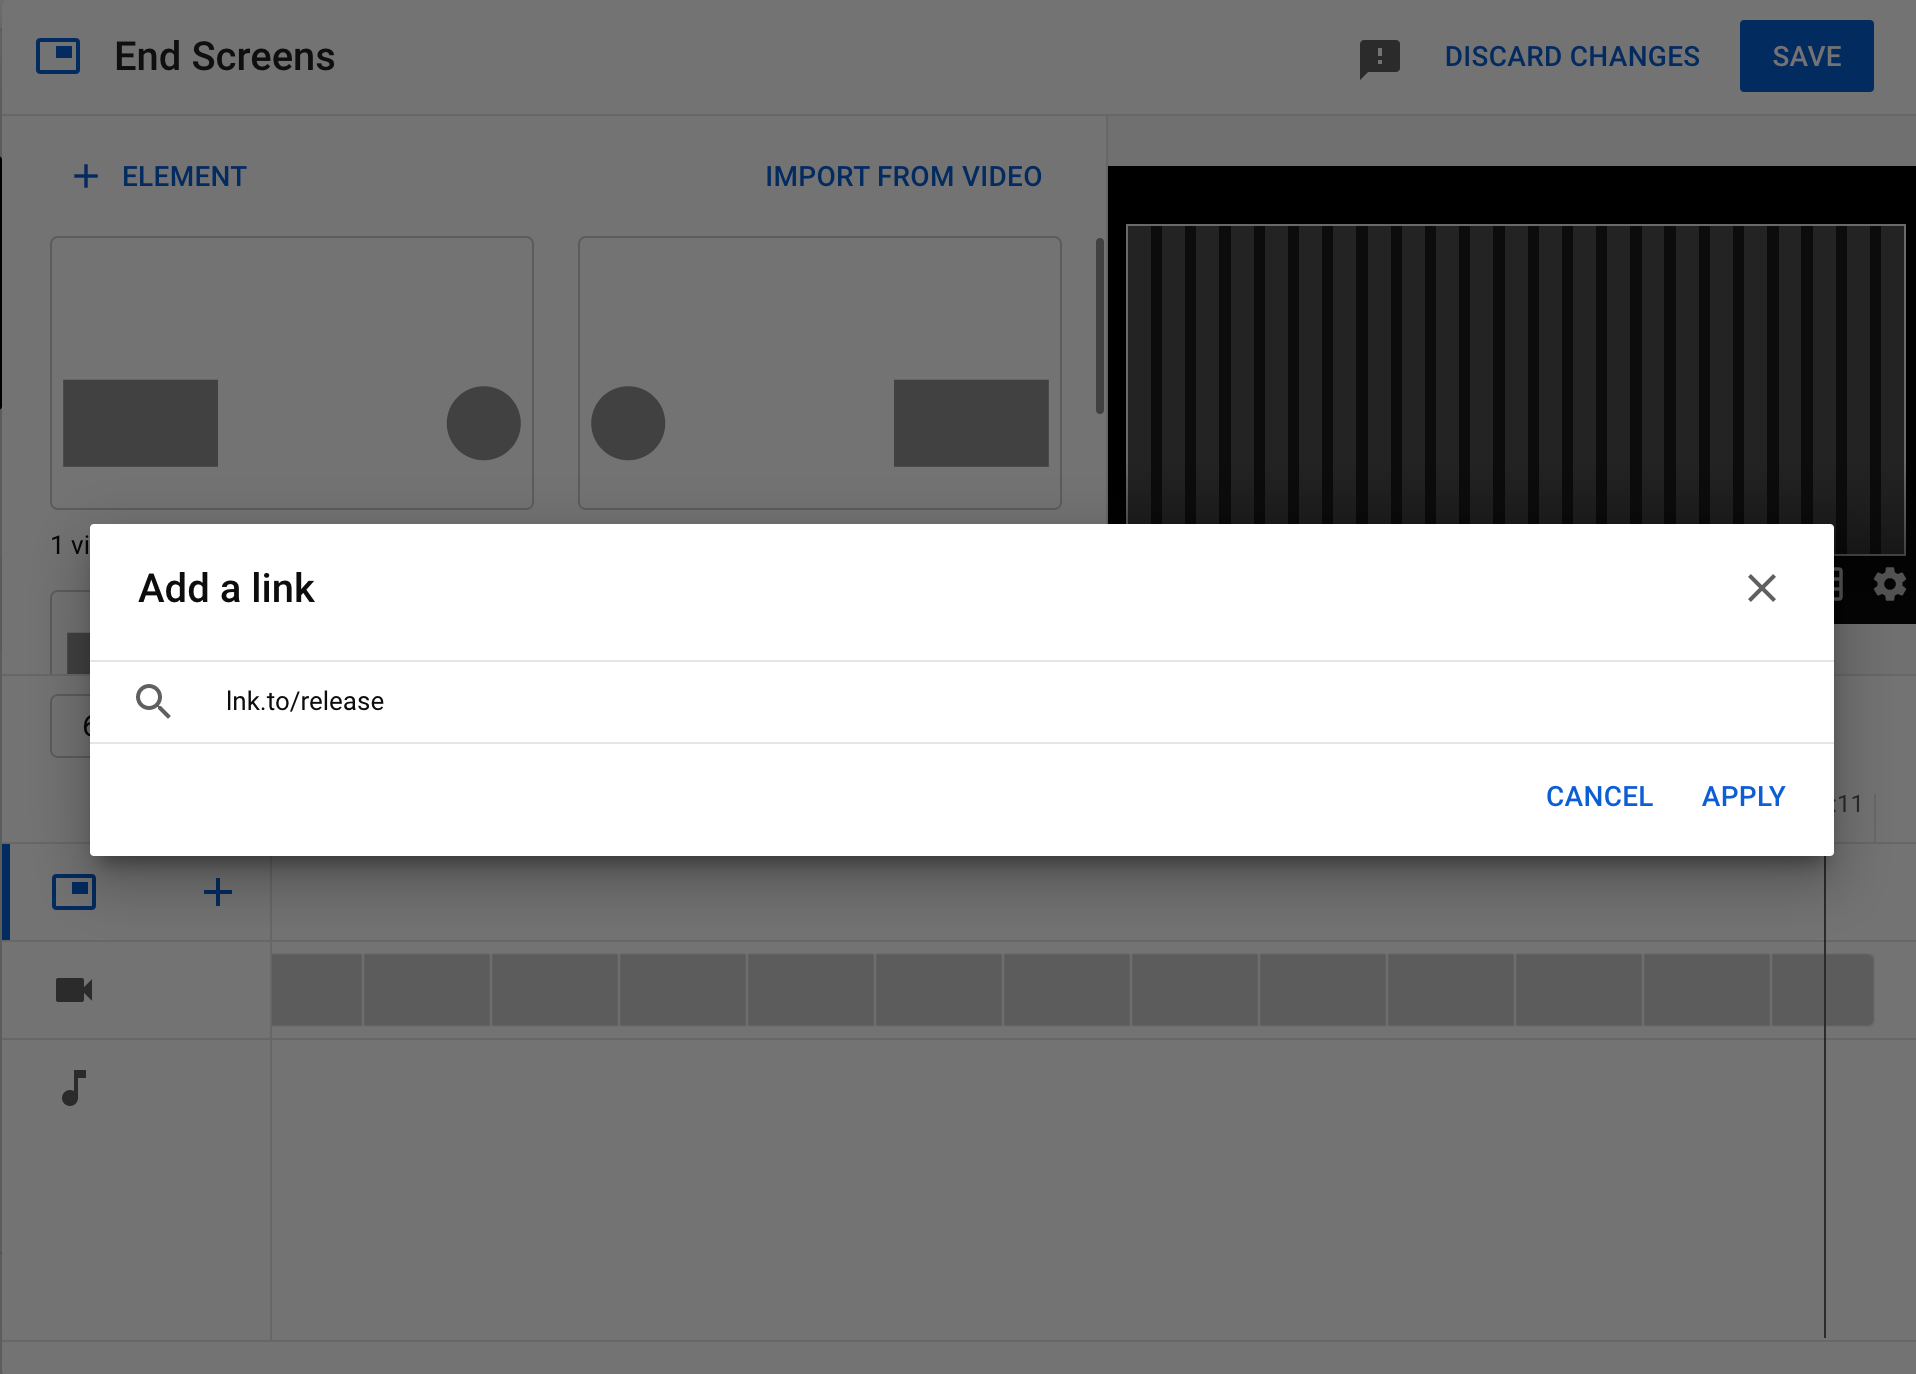Viewport: 1916px width, 1374px height.
Task: Select the end screen track icon in timeline
Action: coord(74,892)
